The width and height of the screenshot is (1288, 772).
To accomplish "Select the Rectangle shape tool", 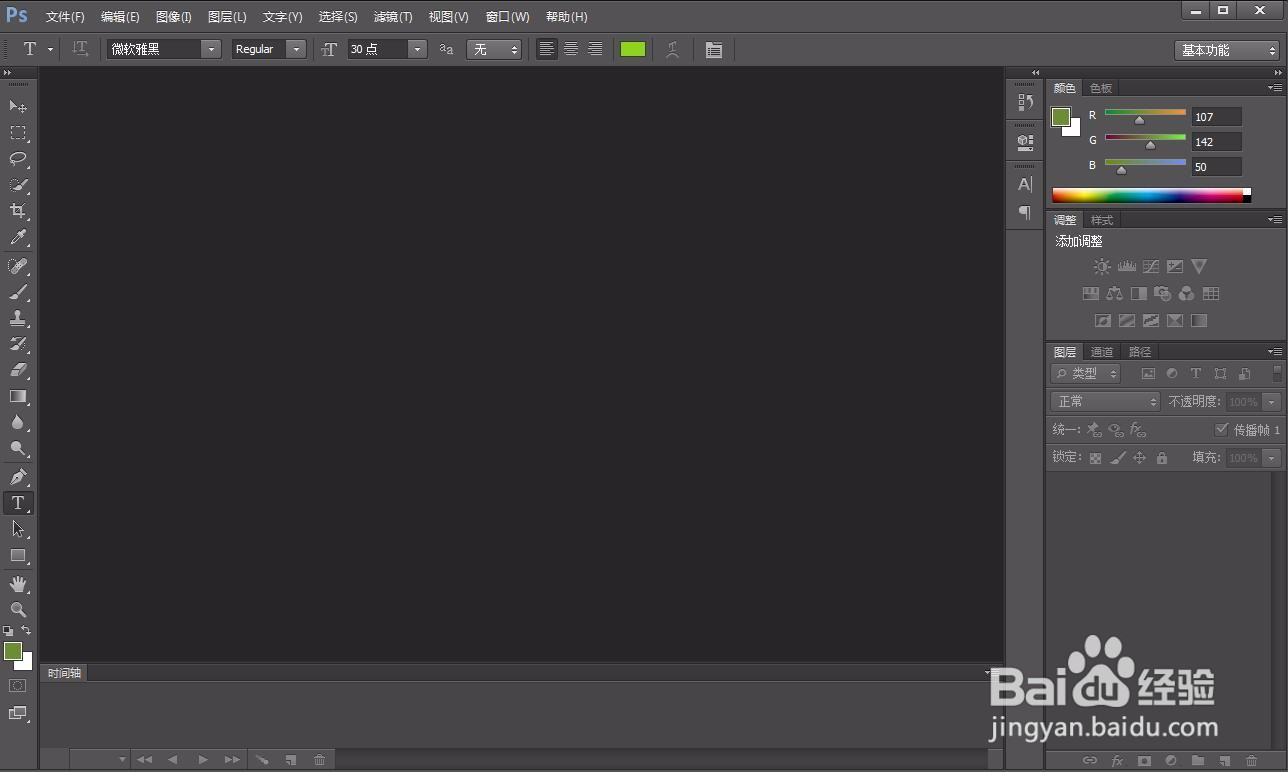I will (18, 555).
